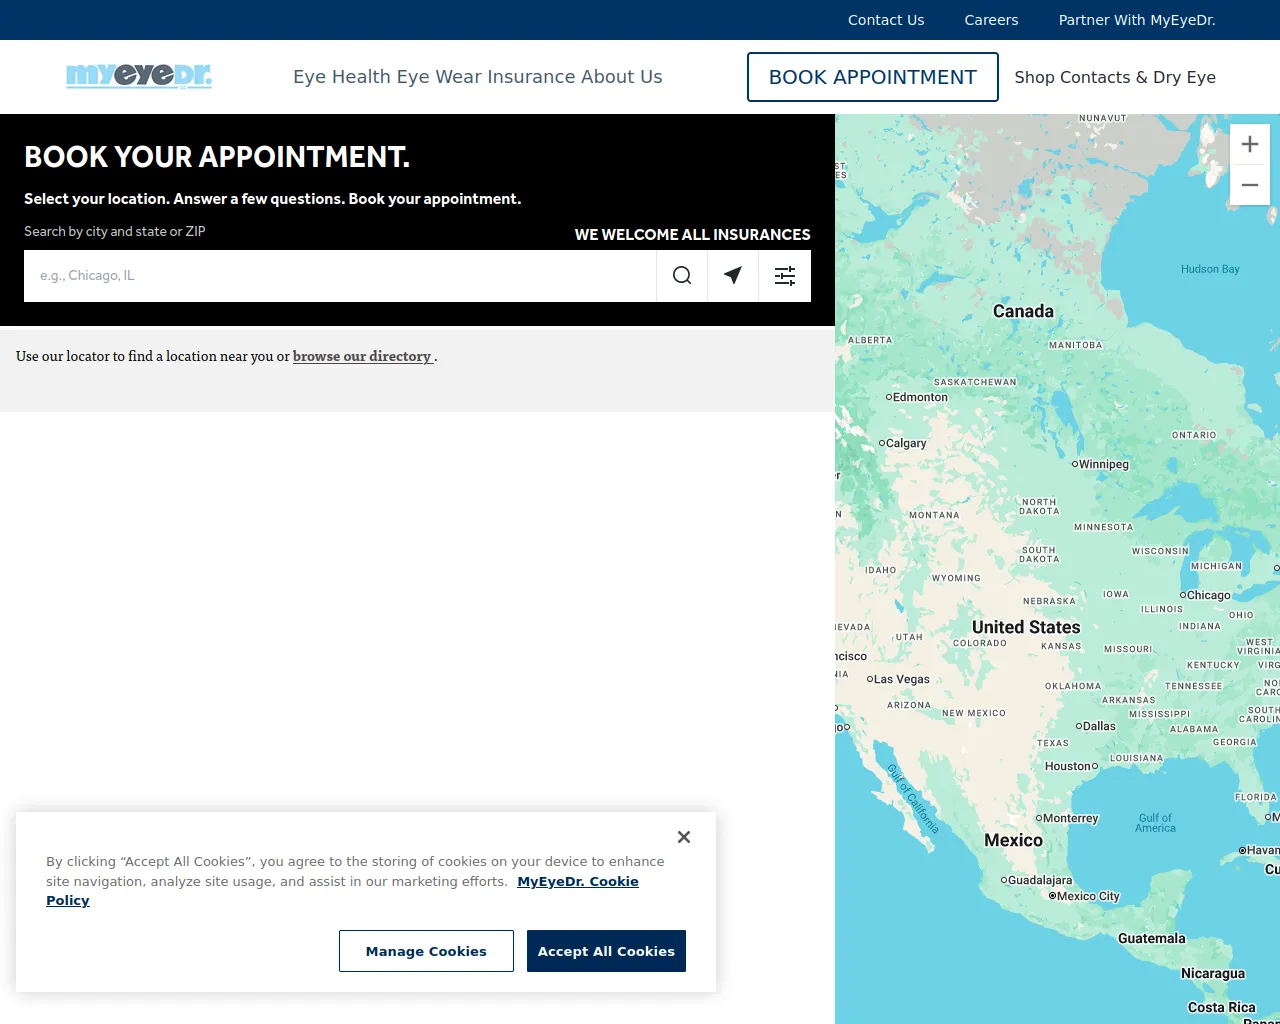Open the About Us menu
Screen dimensions: 1280x1024
[x=622, y=77]
